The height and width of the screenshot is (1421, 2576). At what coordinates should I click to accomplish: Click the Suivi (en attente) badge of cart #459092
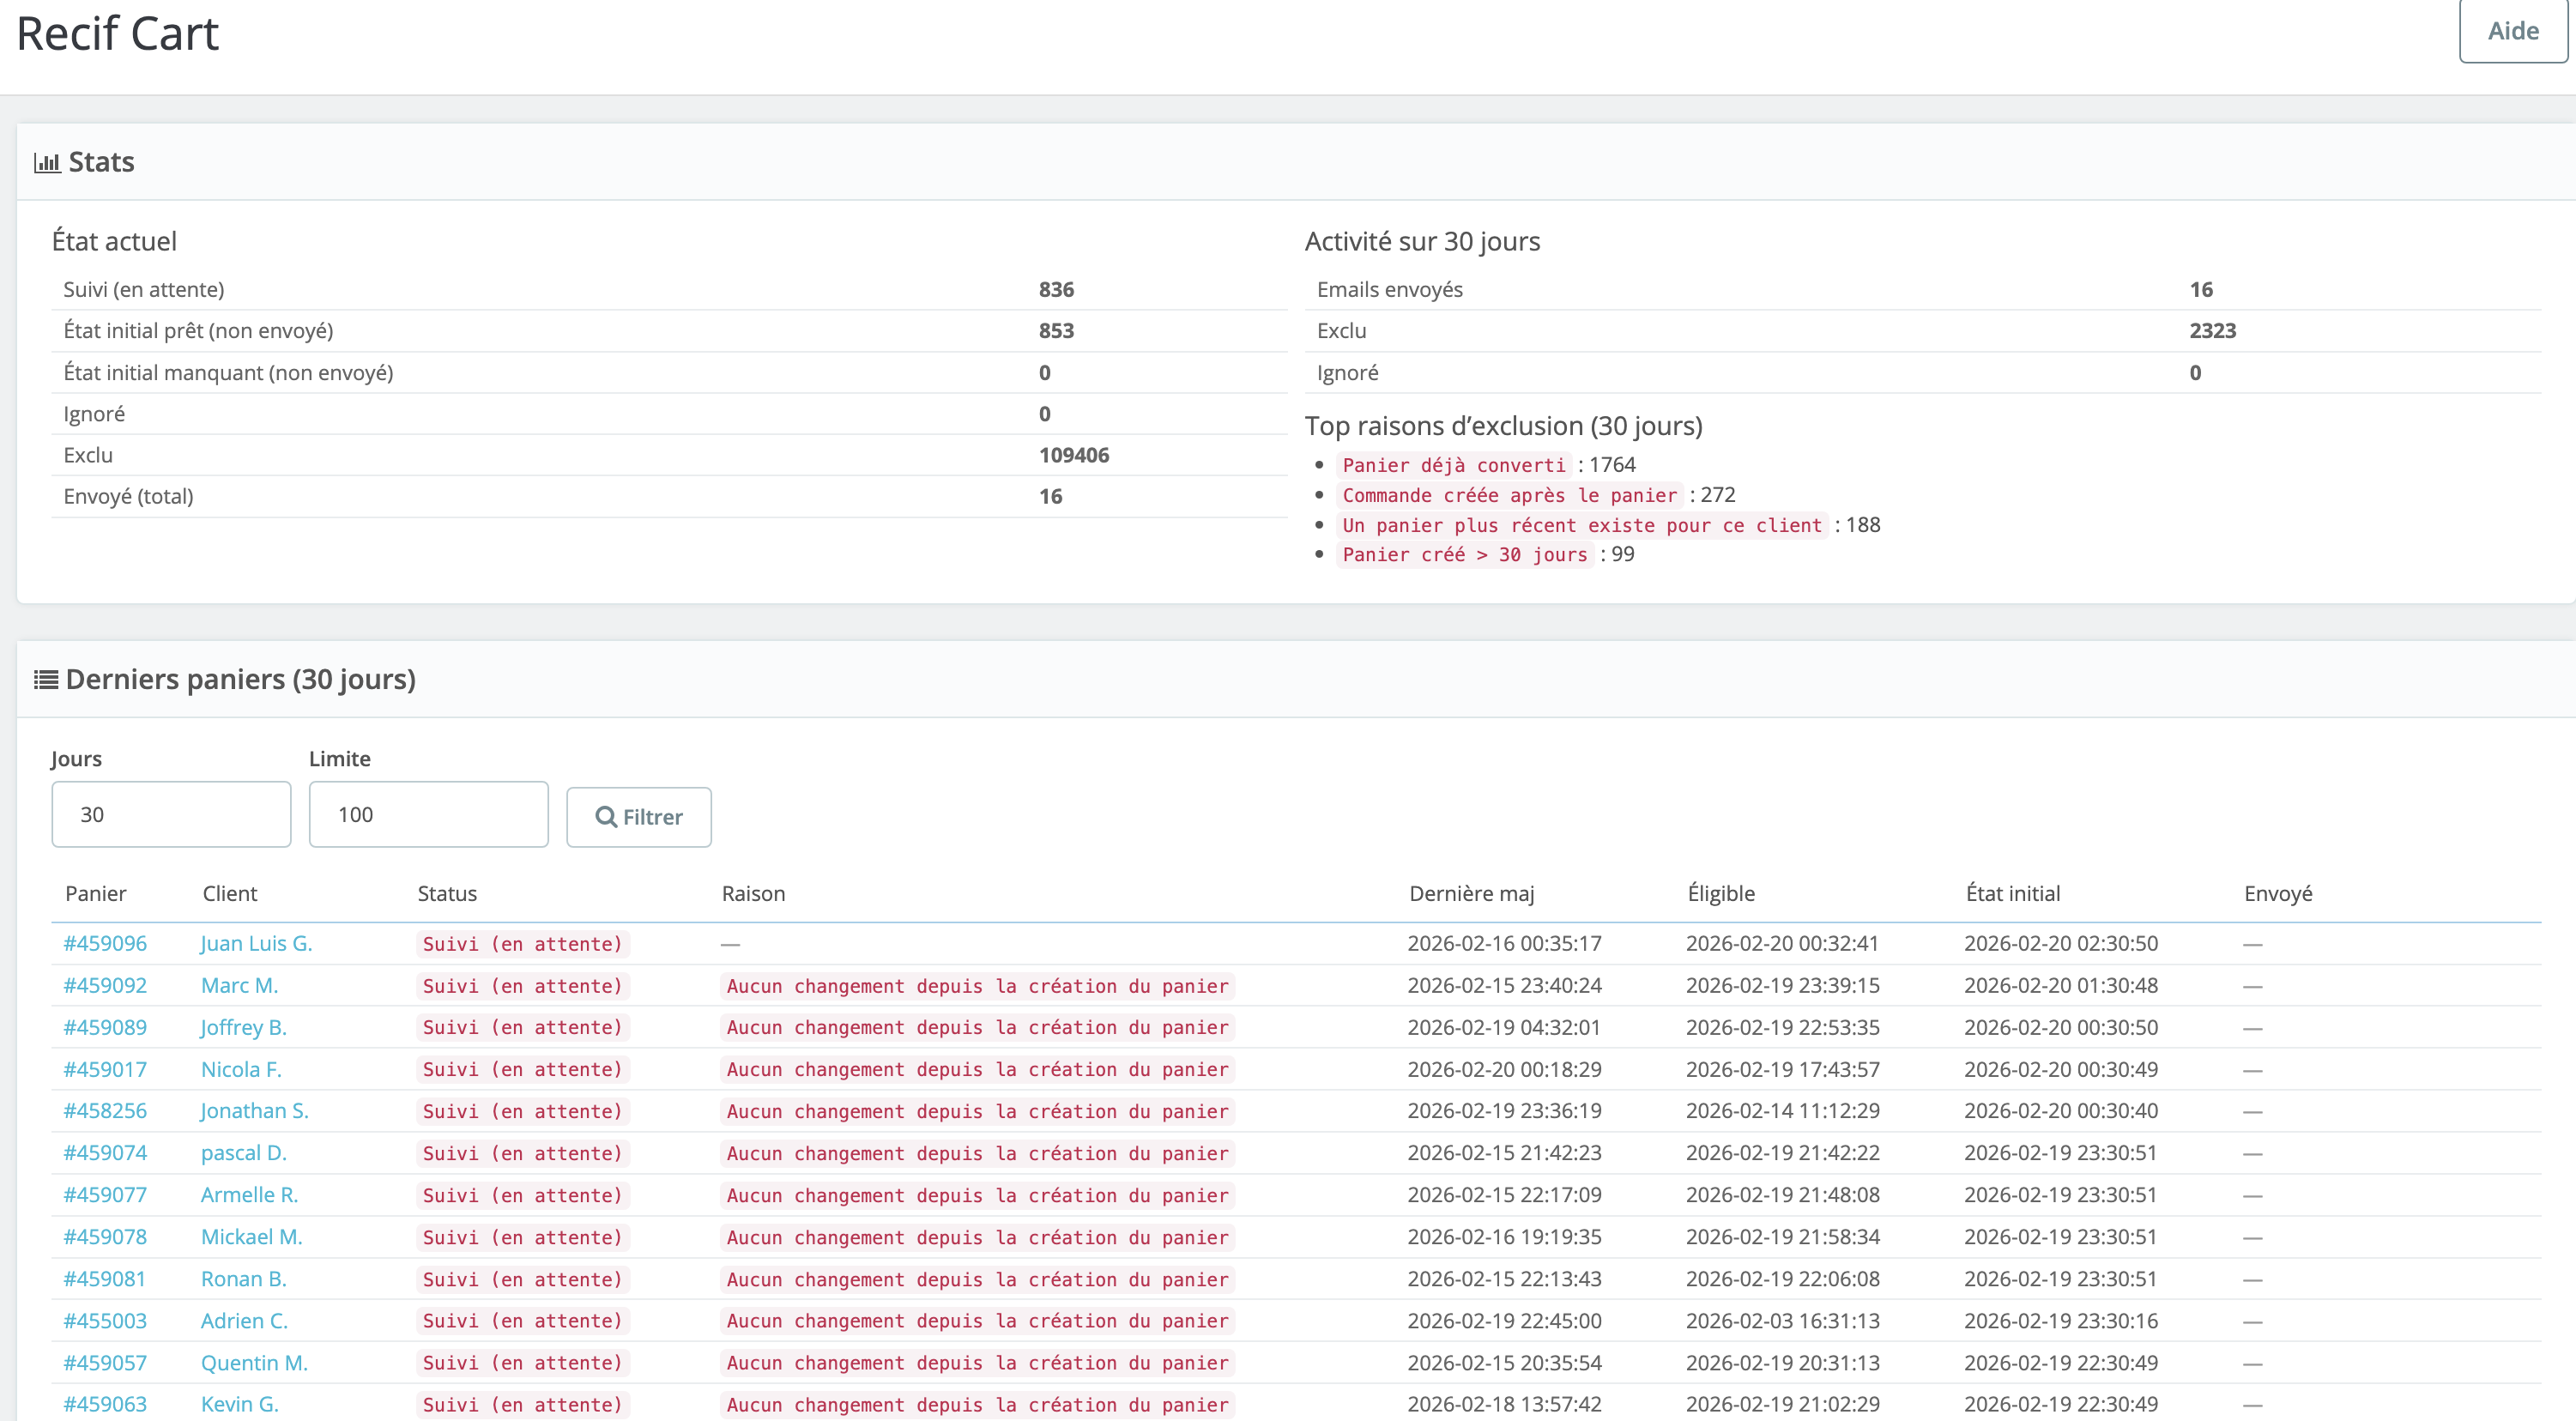tap(521, 985)
